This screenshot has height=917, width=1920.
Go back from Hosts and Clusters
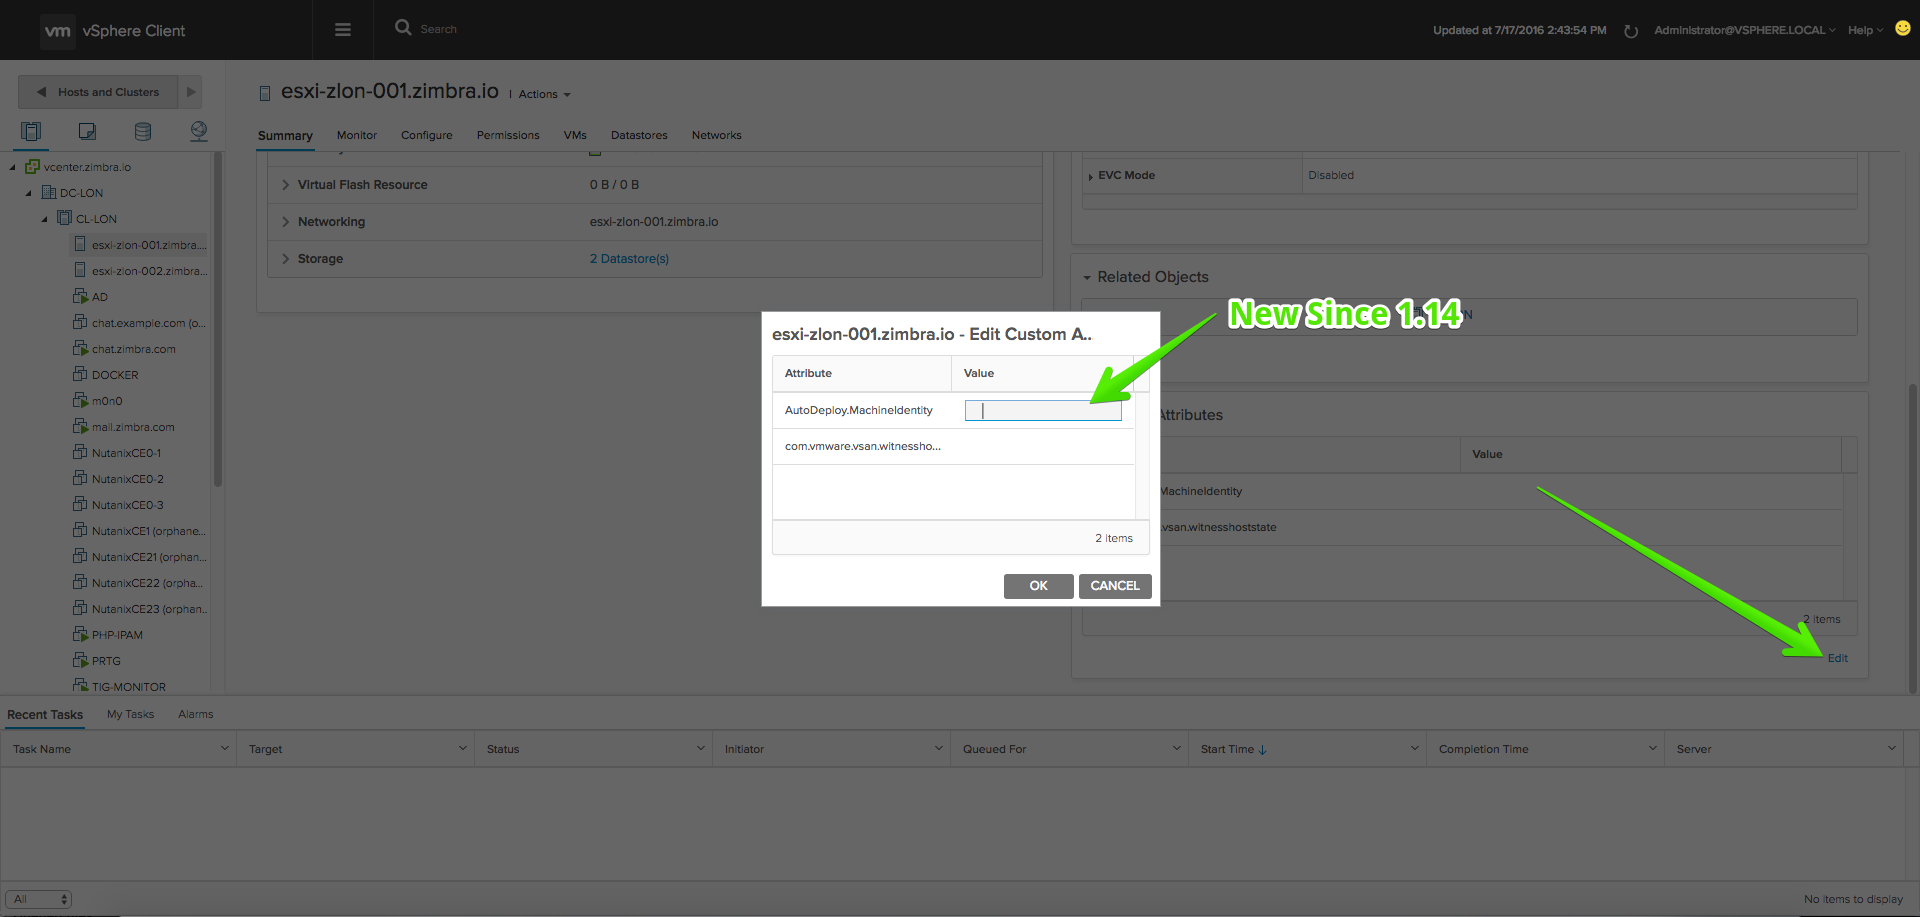coord(41,92)
